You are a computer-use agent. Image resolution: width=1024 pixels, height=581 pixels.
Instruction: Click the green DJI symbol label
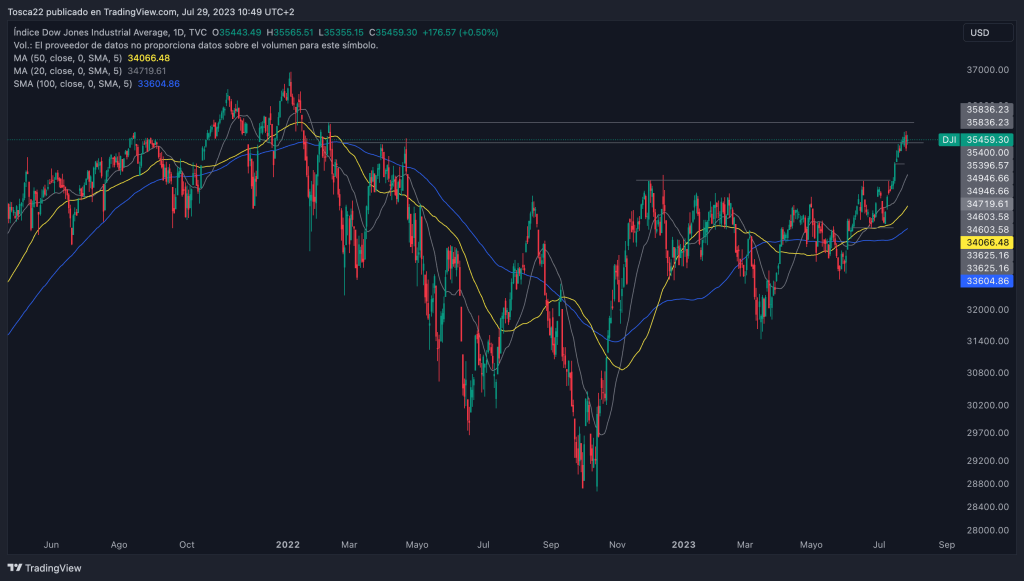click(949, 140)
